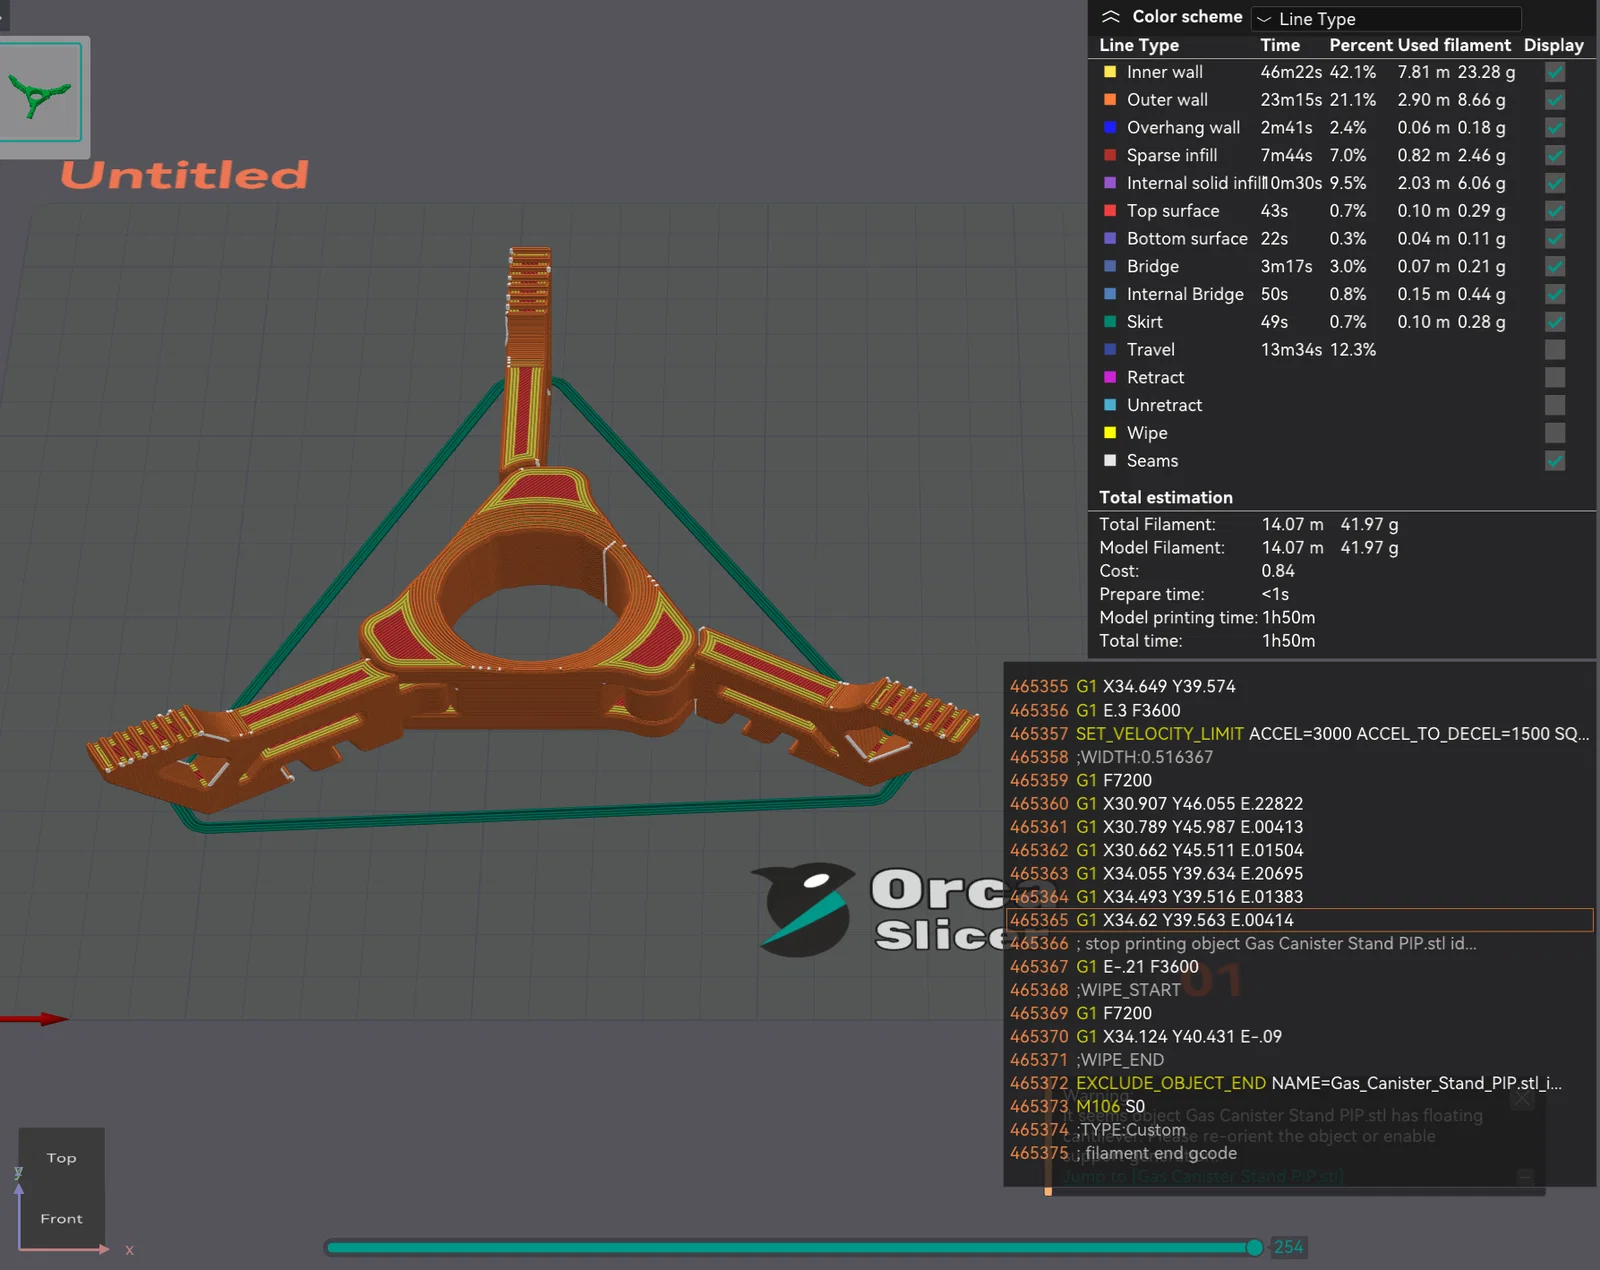Enable Retract display checkbox
The width and height of the screenshot is (1600, 1270).
click(1554, 377)
